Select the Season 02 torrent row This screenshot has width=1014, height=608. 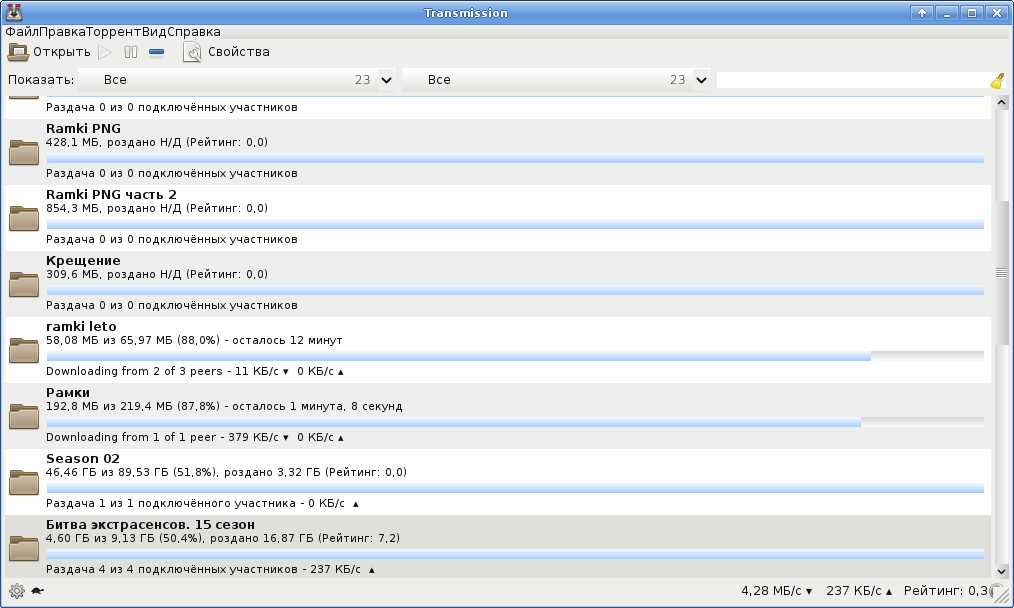click(x=498, y=481)
